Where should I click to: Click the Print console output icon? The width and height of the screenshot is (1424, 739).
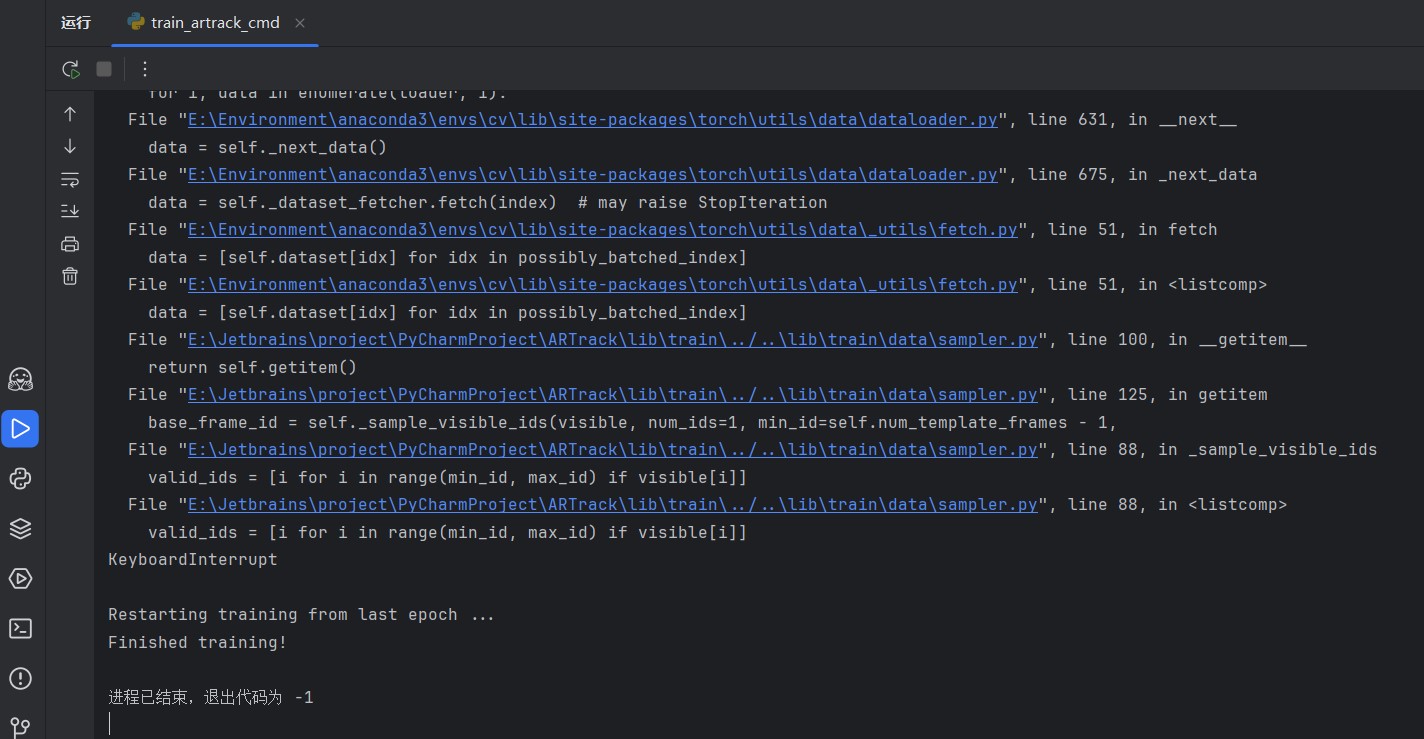click(x=70, y=244)
